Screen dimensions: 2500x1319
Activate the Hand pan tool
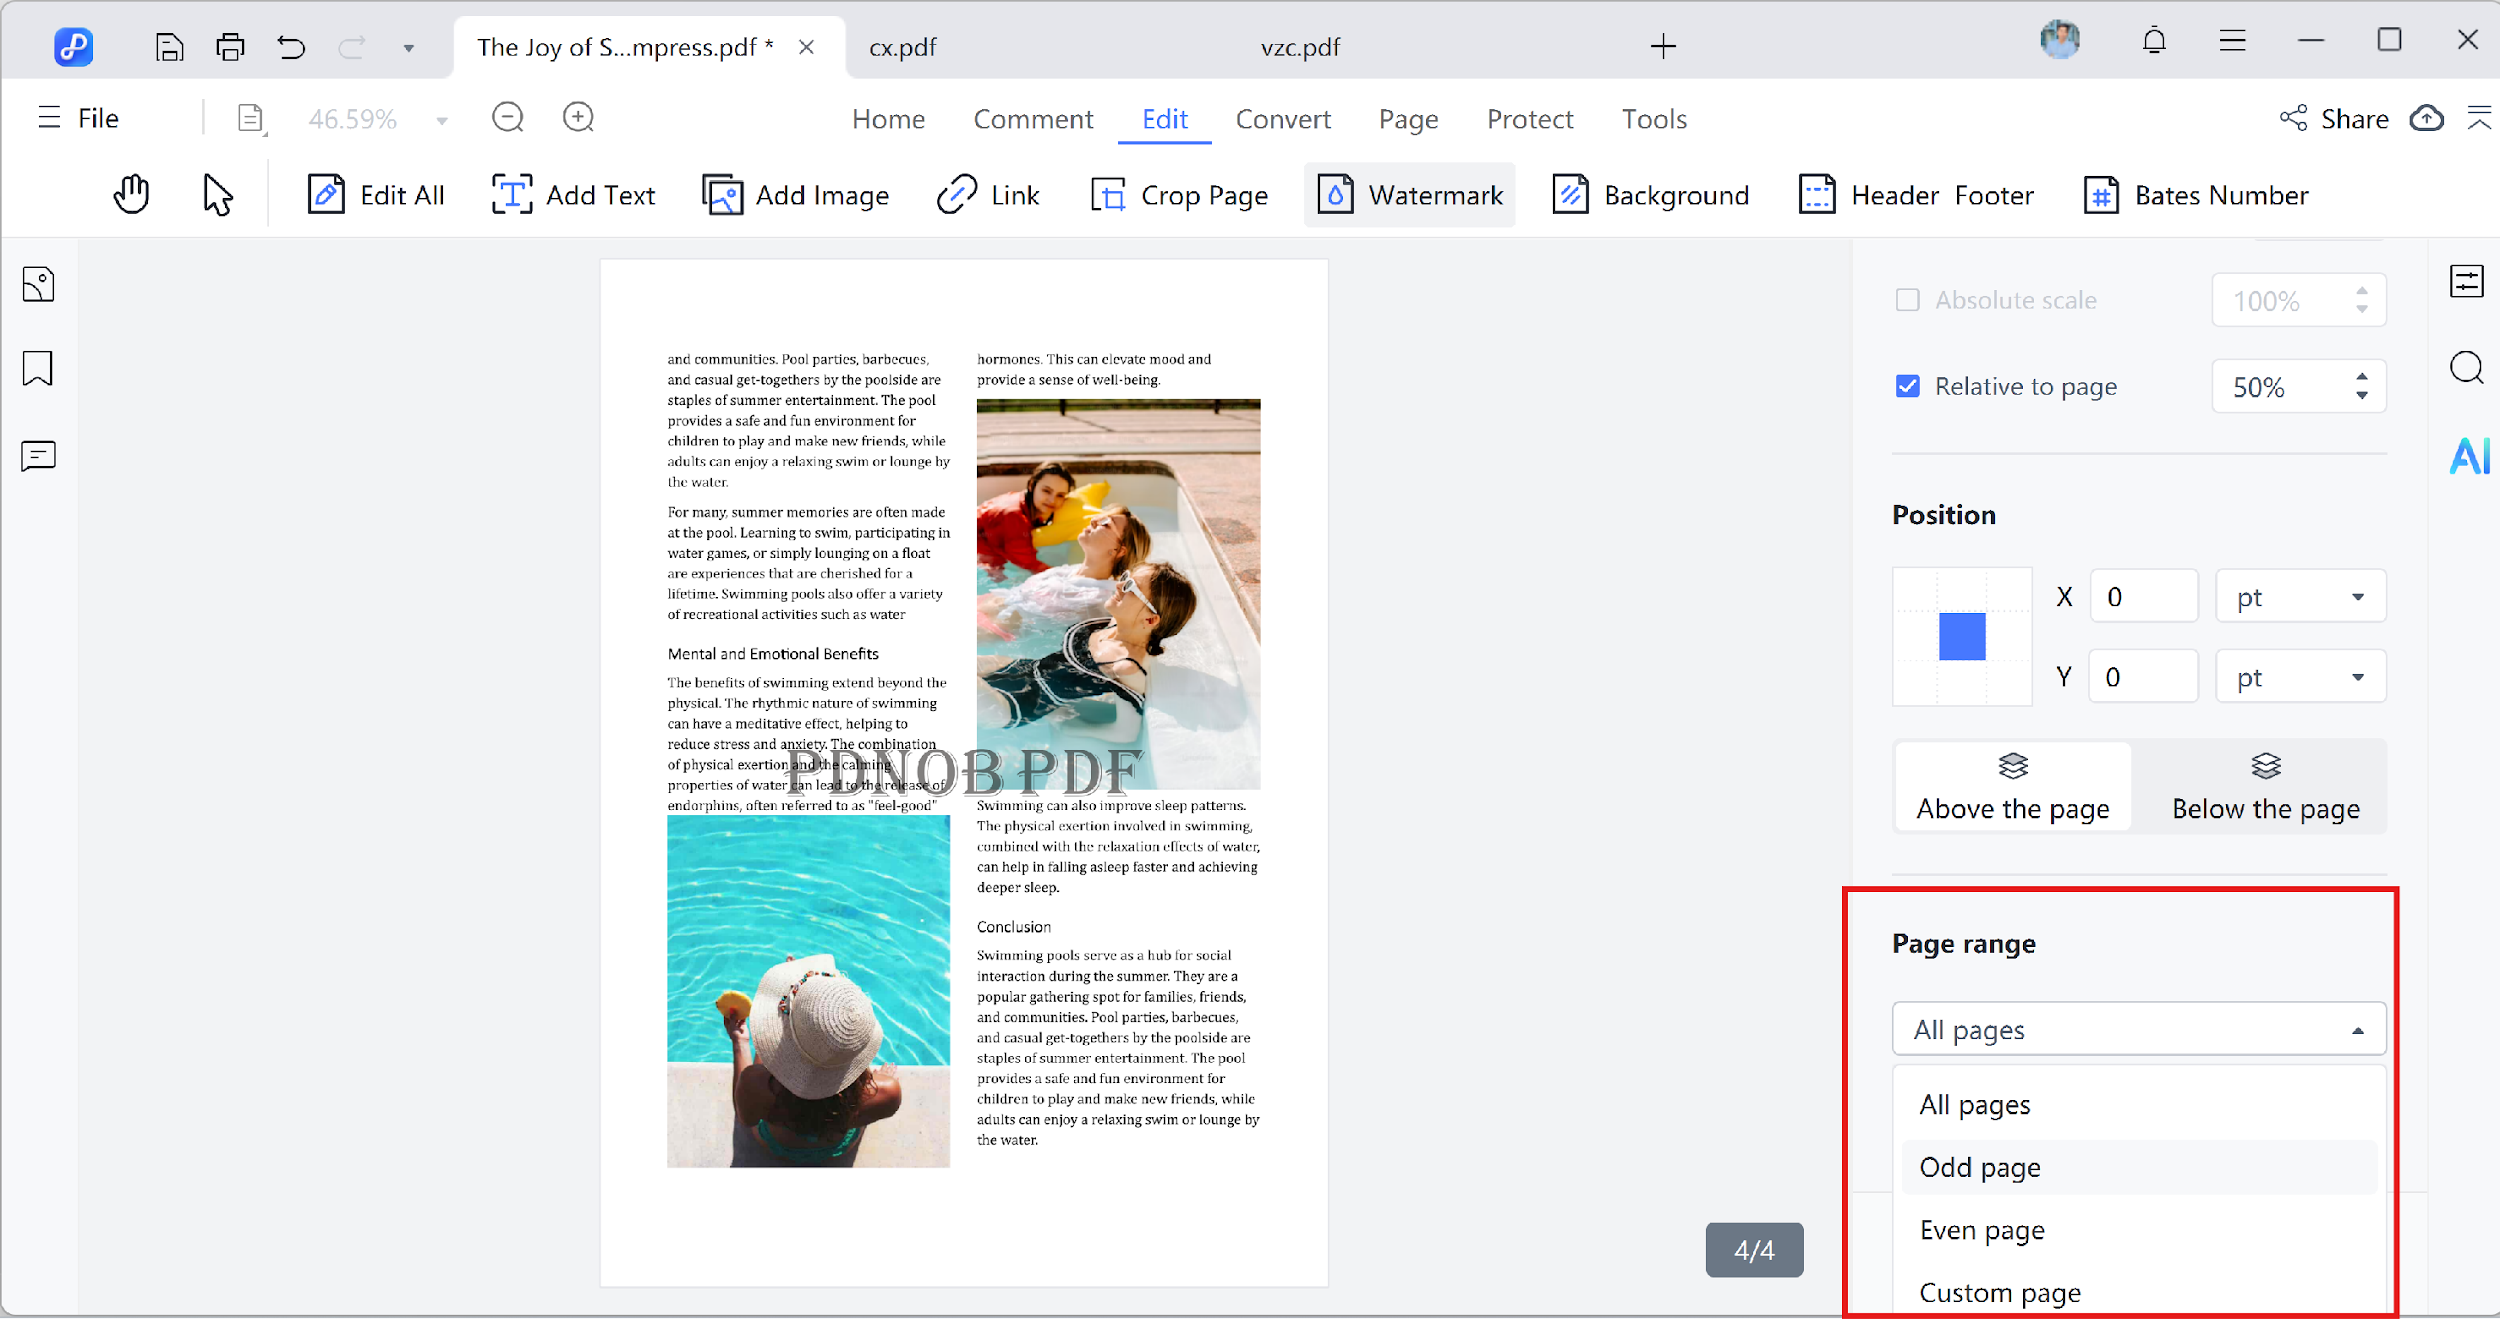coord(130,194)
